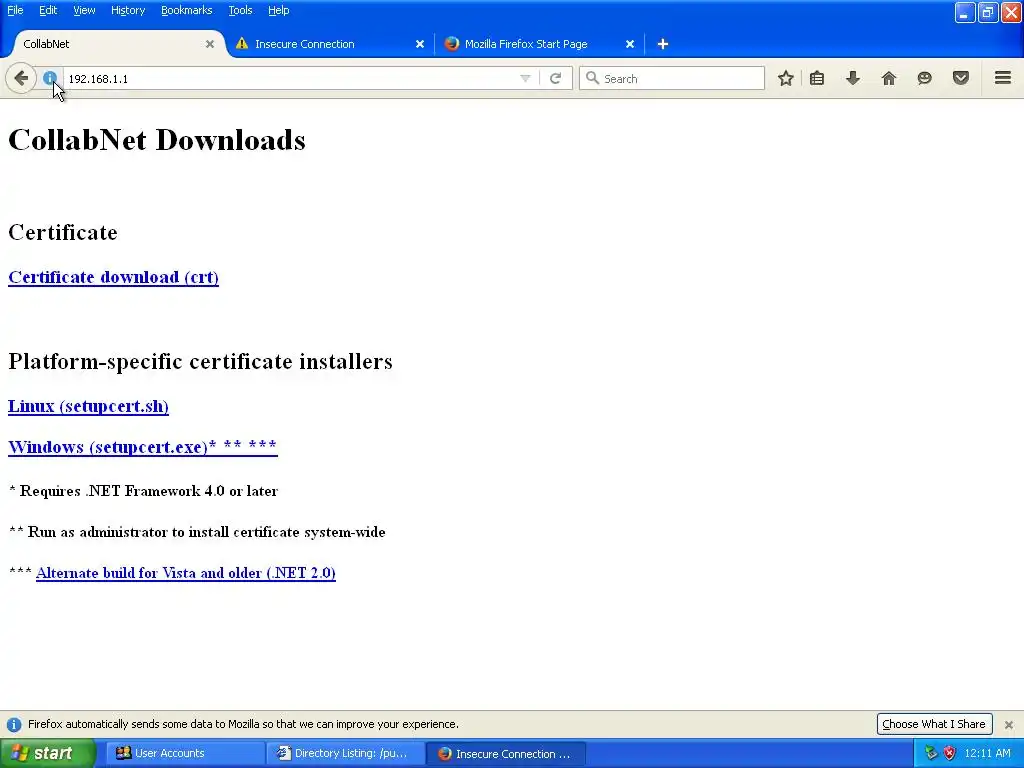Show bookmarks list icon
1024x768 pixels.
tap(817, 78)
